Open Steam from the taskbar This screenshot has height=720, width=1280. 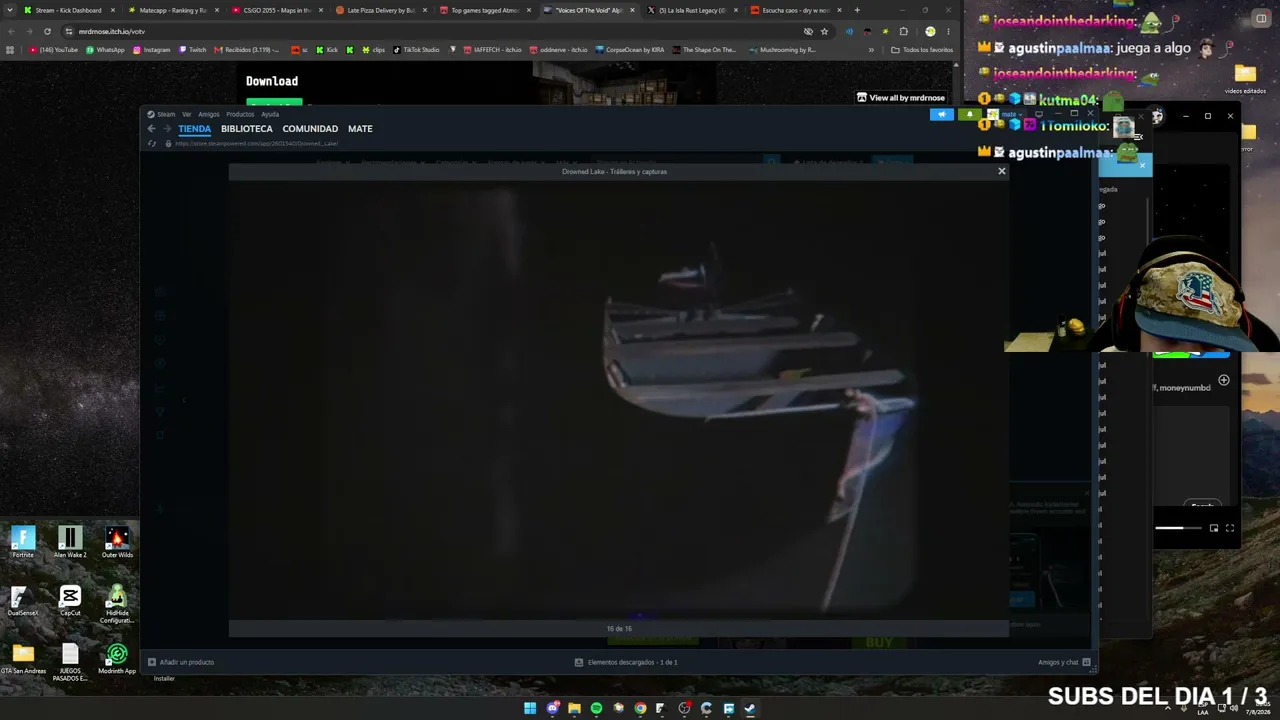click(x=750, y=708)
